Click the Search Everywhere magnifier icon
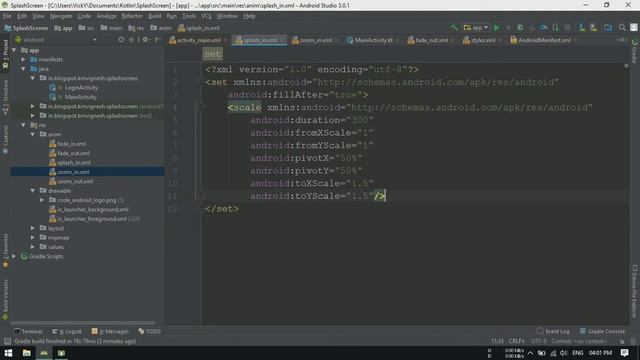The image size is (640, 360). pos(622,28)
